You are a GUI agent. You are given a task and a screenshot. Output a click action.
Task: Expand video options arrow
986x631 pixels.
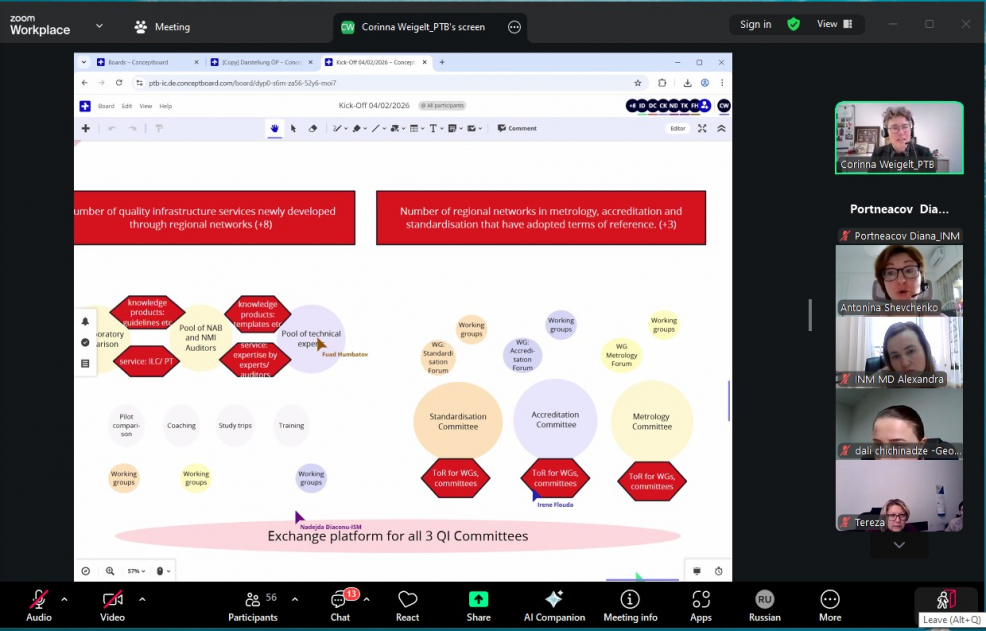142,599
